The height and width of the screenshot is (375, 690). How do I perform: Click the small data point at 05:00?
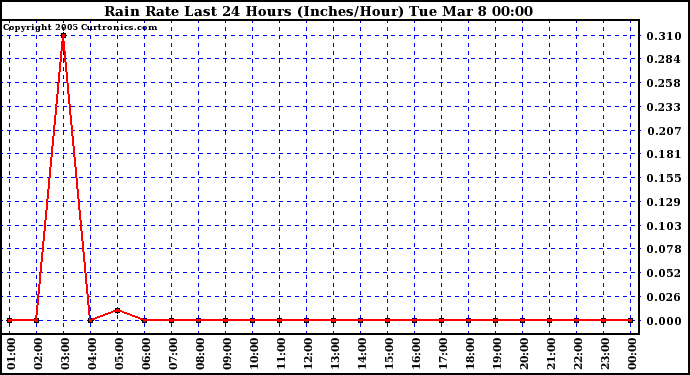117,310
